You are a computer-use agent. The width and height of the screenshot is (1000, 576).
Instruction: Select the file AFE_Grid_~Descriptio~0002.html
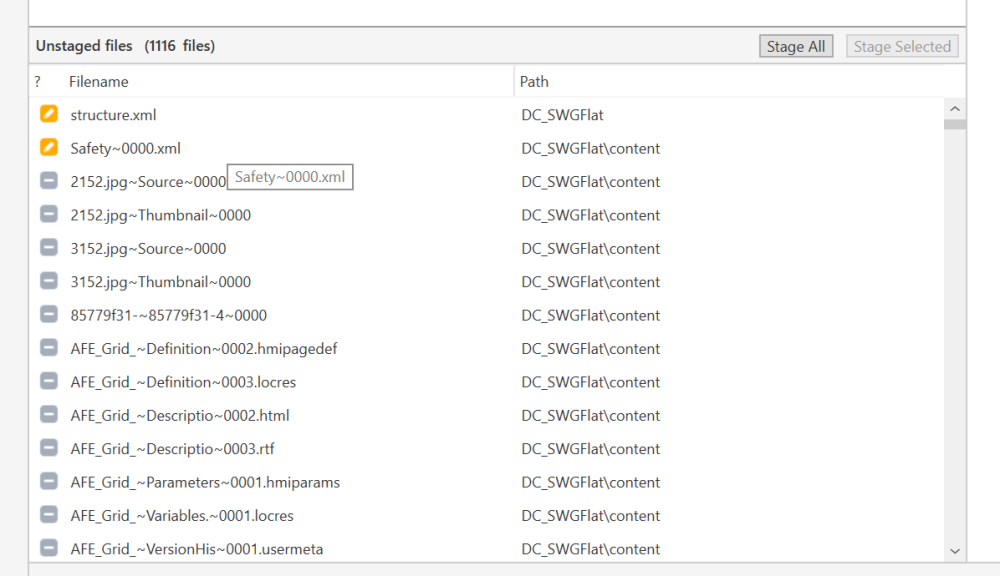(179, 415)
